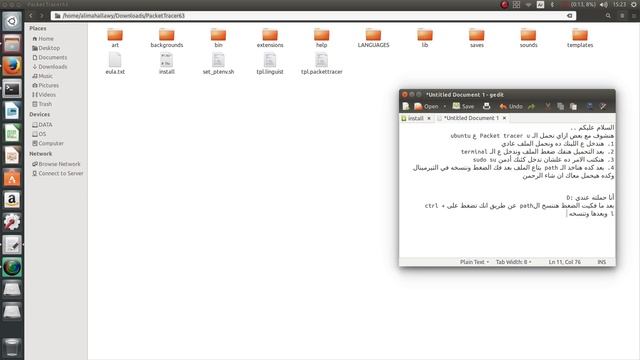Select the art folder

[115, 38]
